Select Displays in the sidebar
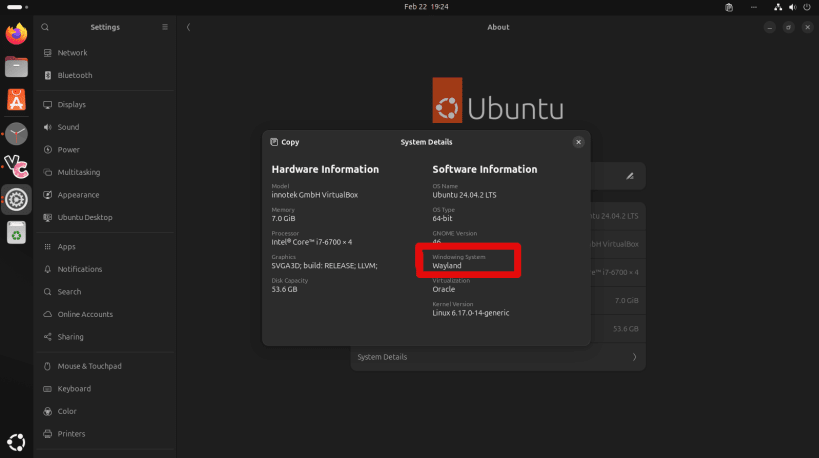The image size is (819, 458). [x=106, y=104]
